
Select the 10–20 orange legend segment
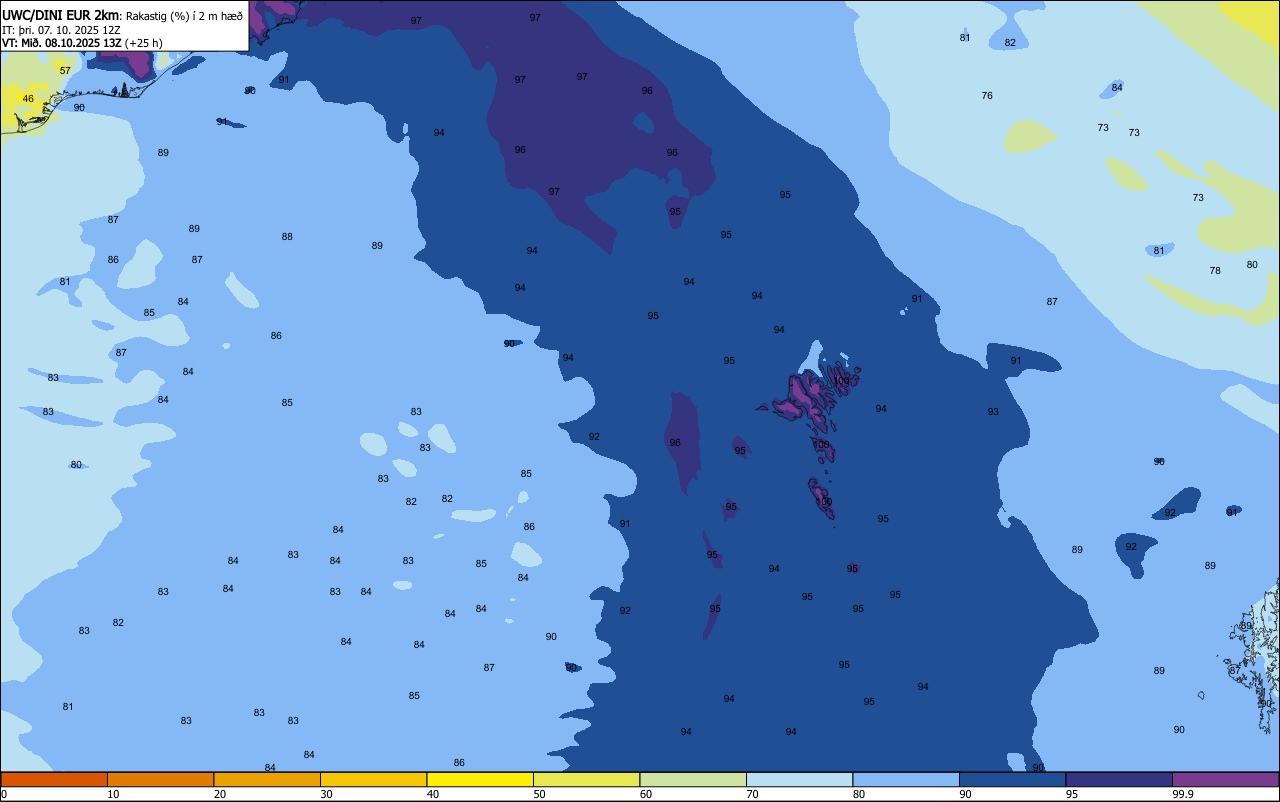(160, 779)
